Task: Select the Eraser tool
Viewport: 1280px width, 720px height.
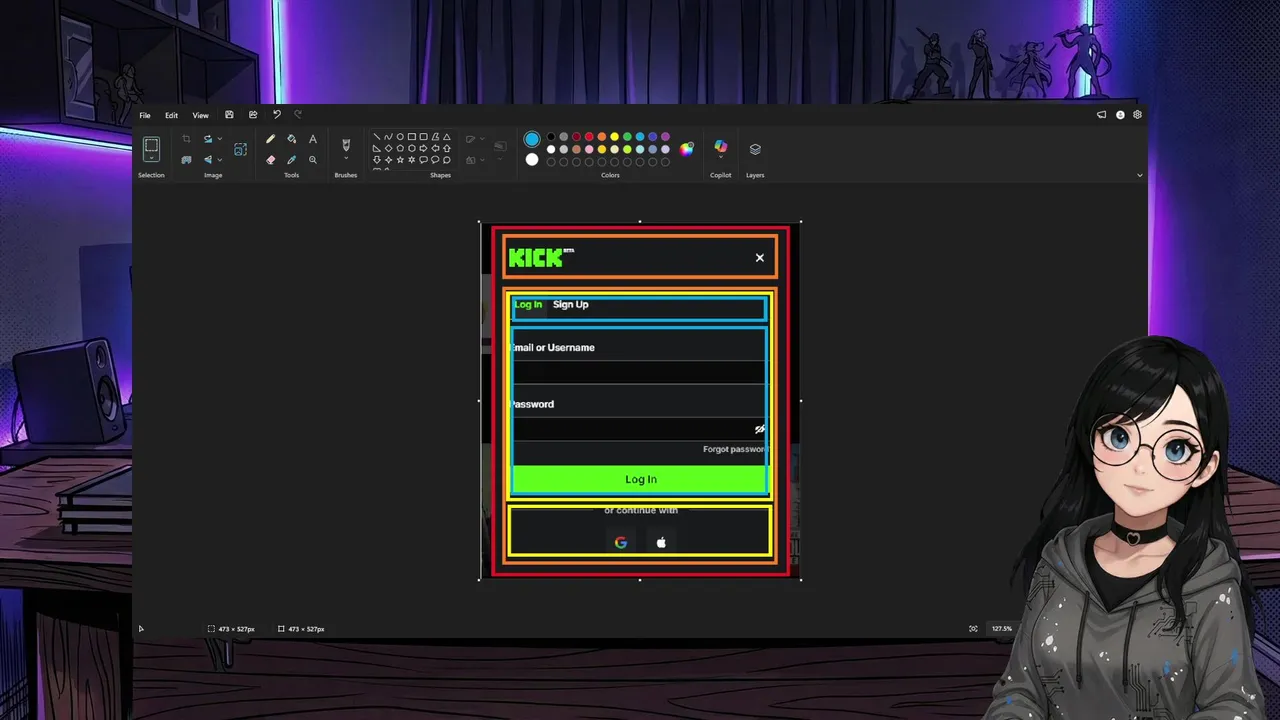Action: (x=270, y=159)
